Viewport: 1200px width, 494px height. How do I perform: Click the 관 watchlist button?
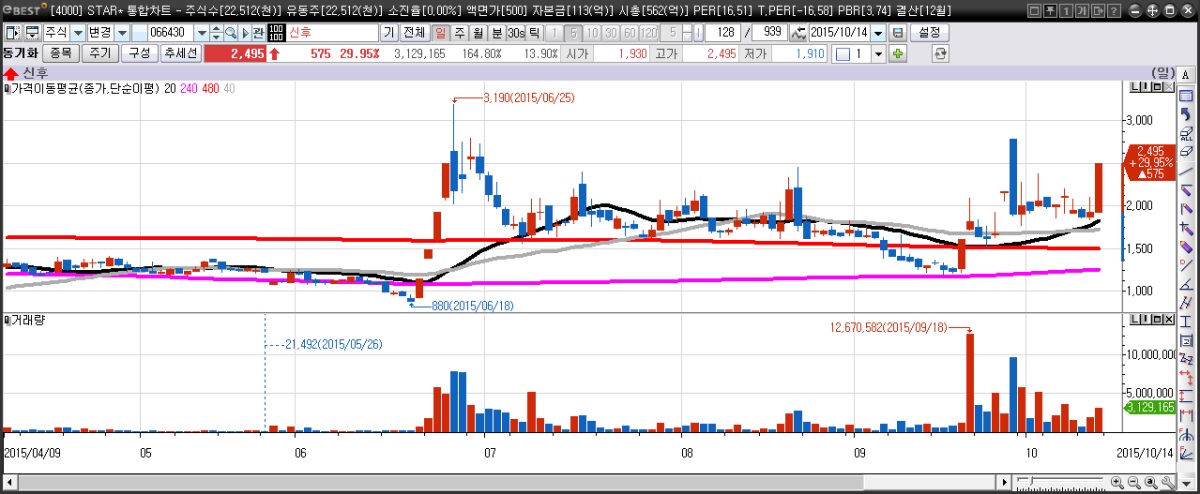tap(258, 32)
